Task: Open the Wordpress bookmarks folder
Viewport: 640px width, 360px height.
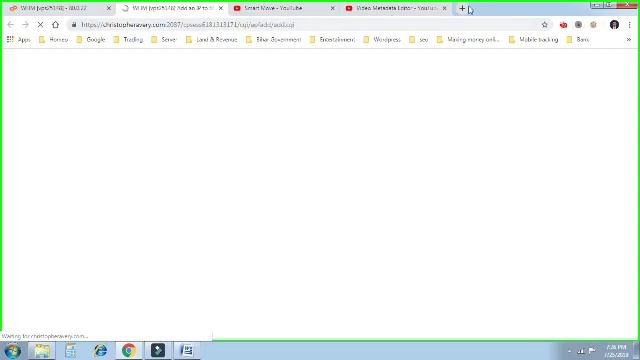Action: (382, 40)
